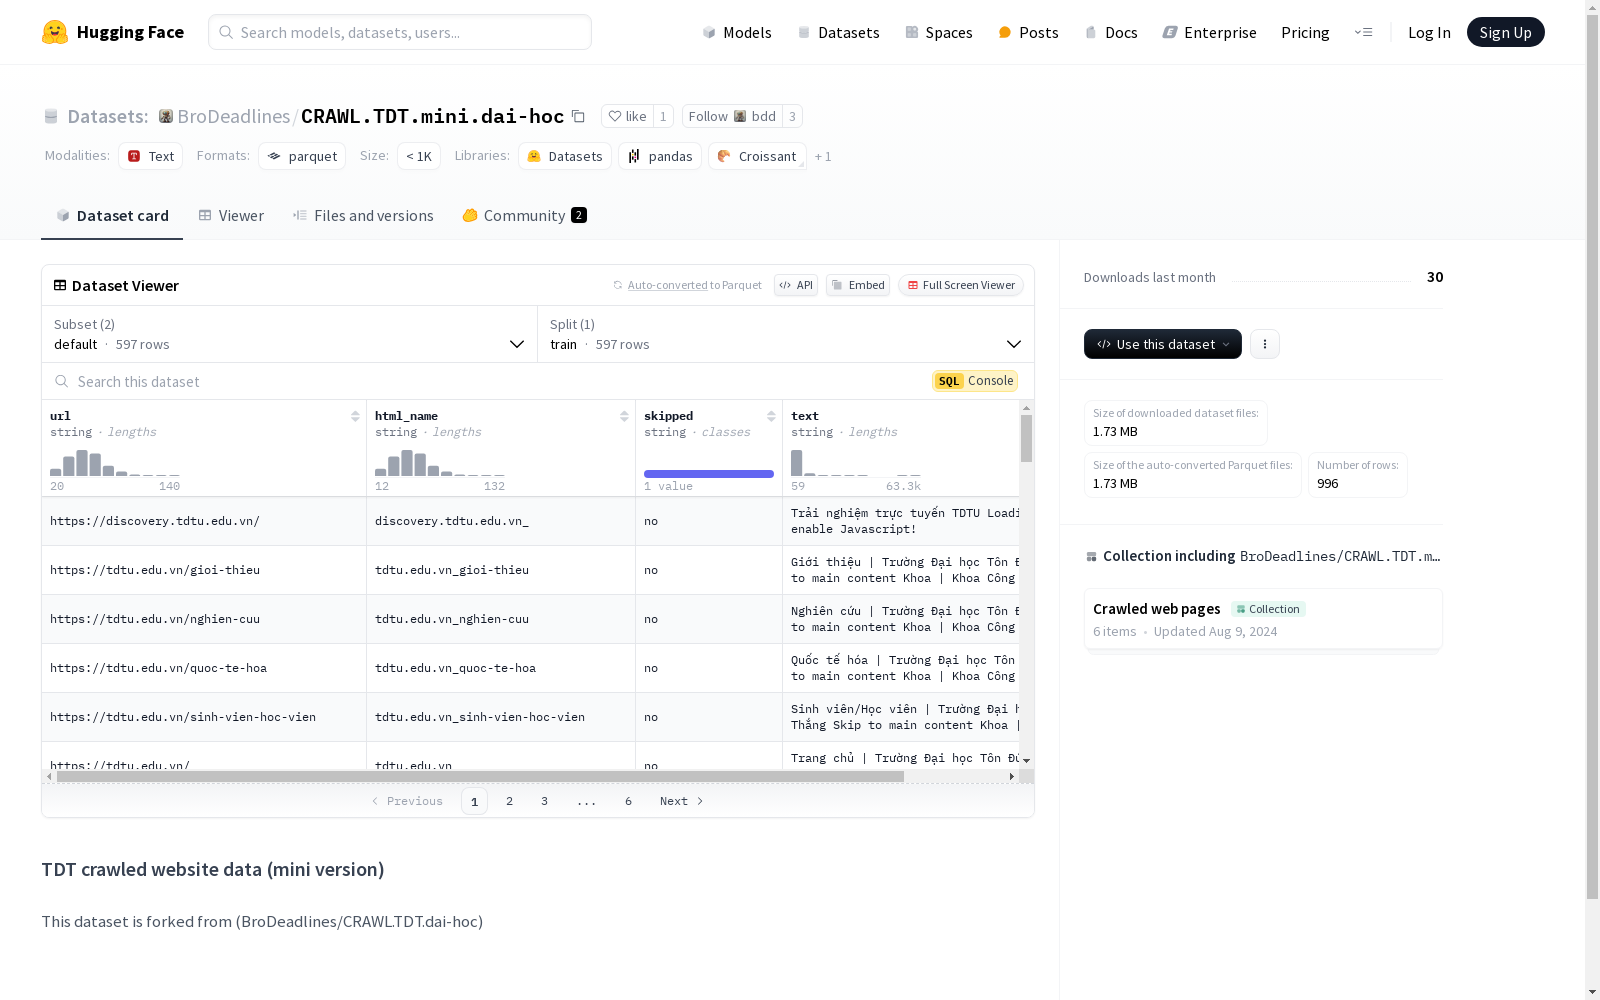Open the BroDeadlines owner link
This screenshot has width=1600, height=1000.
click(x=234, y=116)
